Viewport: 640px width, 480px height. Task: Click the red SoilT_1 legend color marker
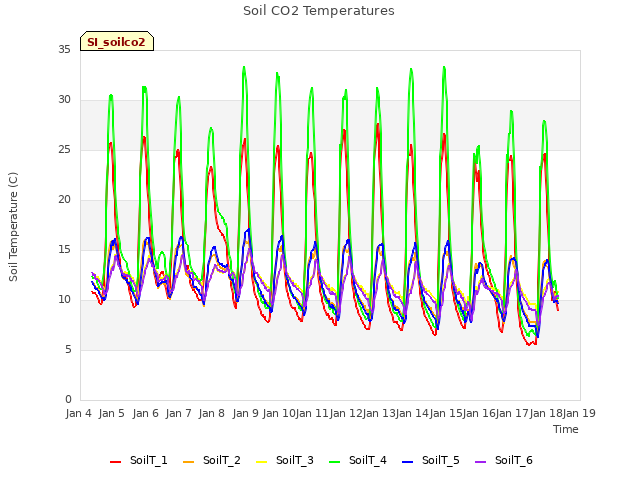(116, 462)
